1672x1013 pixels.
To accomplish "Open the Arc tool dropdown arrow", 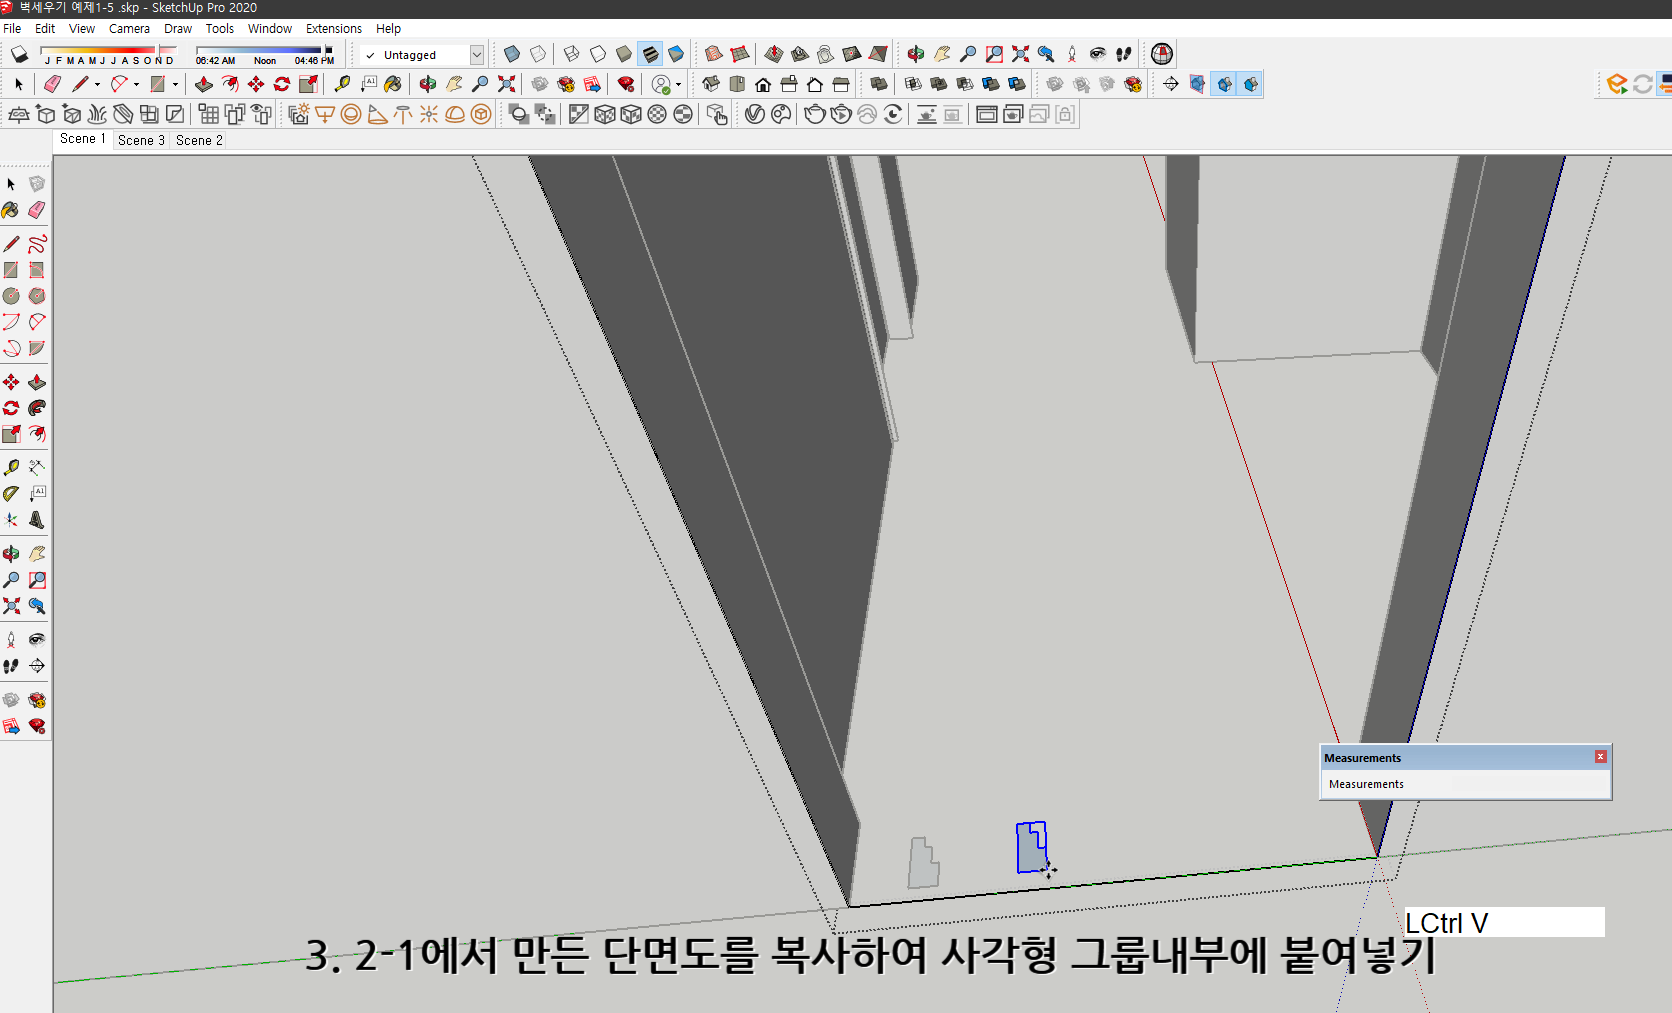I will (x=136, y=84).
